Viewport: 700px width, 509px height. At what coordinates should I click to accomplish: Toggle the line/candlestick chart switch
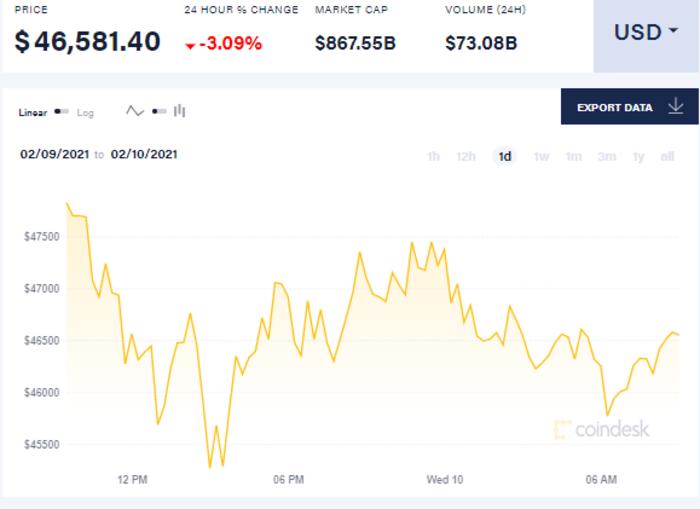pos(159,111)
